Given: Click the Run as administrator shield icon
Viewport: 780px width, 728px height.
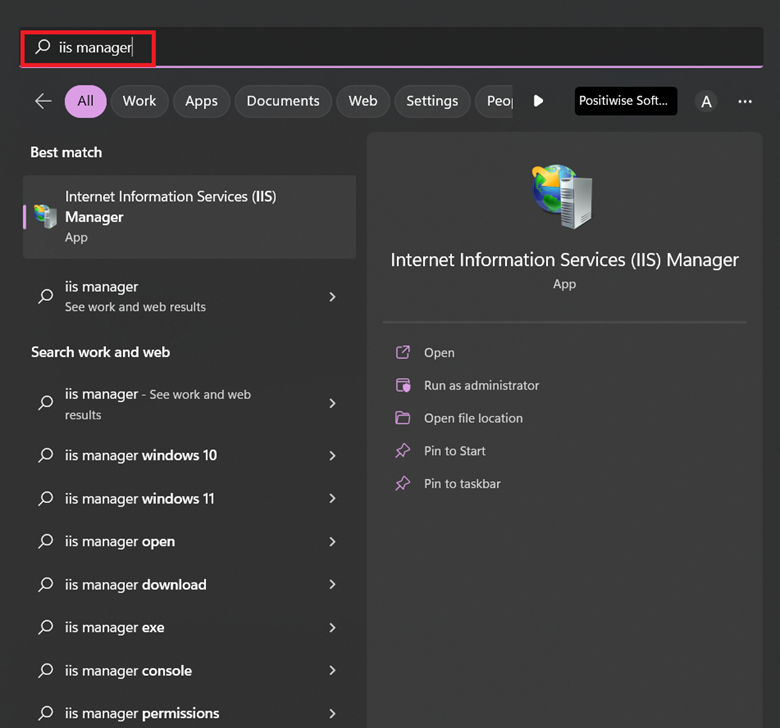Looking at the screenshot, I should [402, 385].
